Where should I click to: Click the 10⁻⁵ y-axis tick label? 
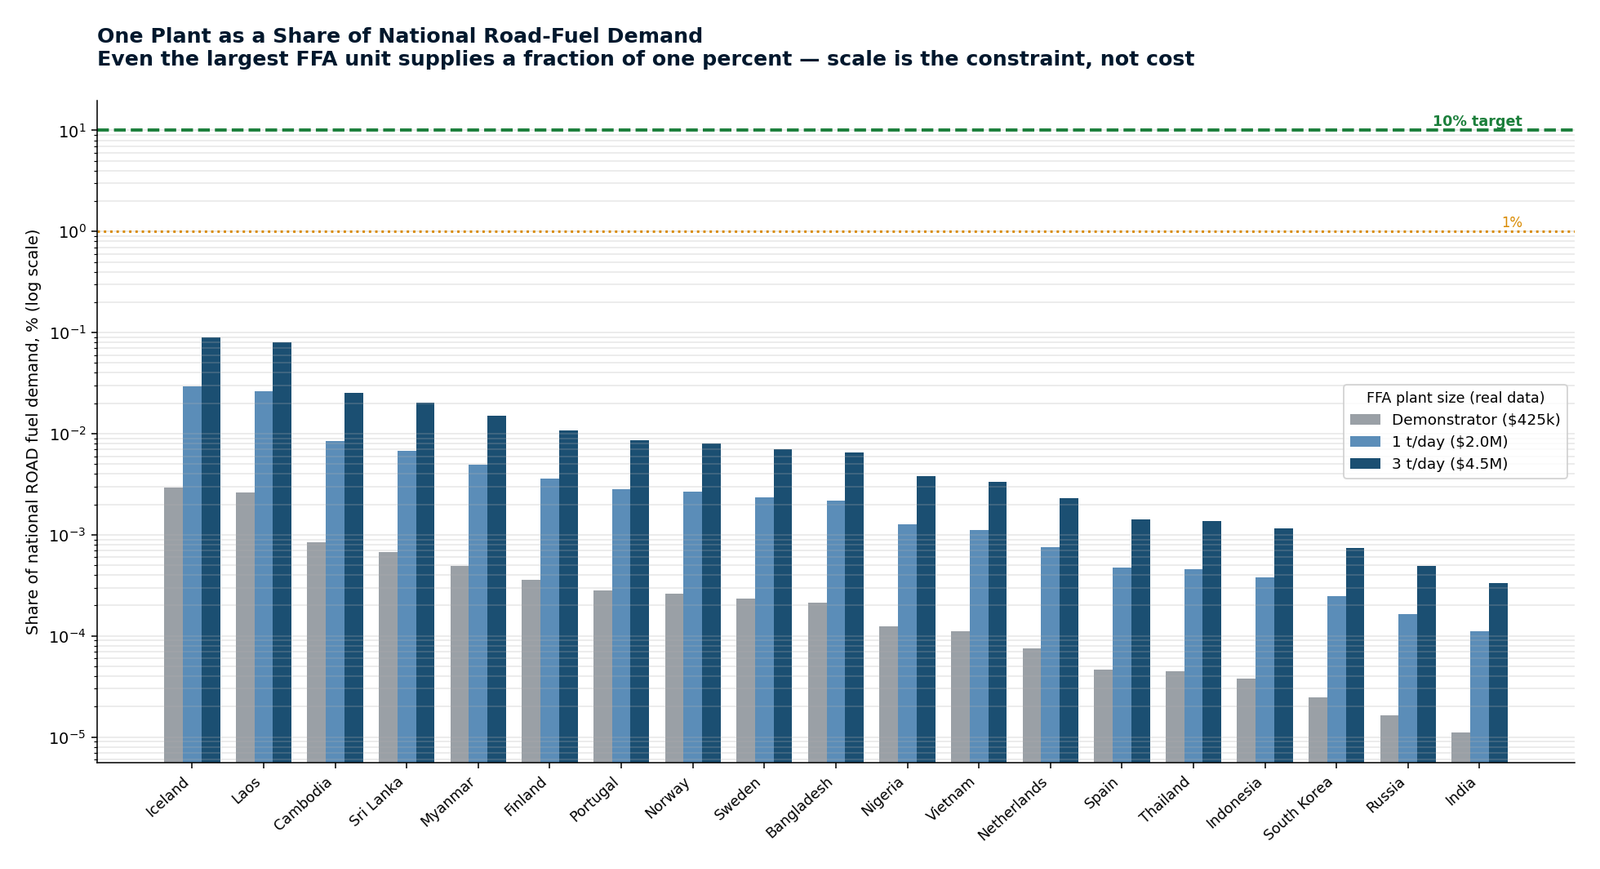pyautogui.click(x=69, y=737)
